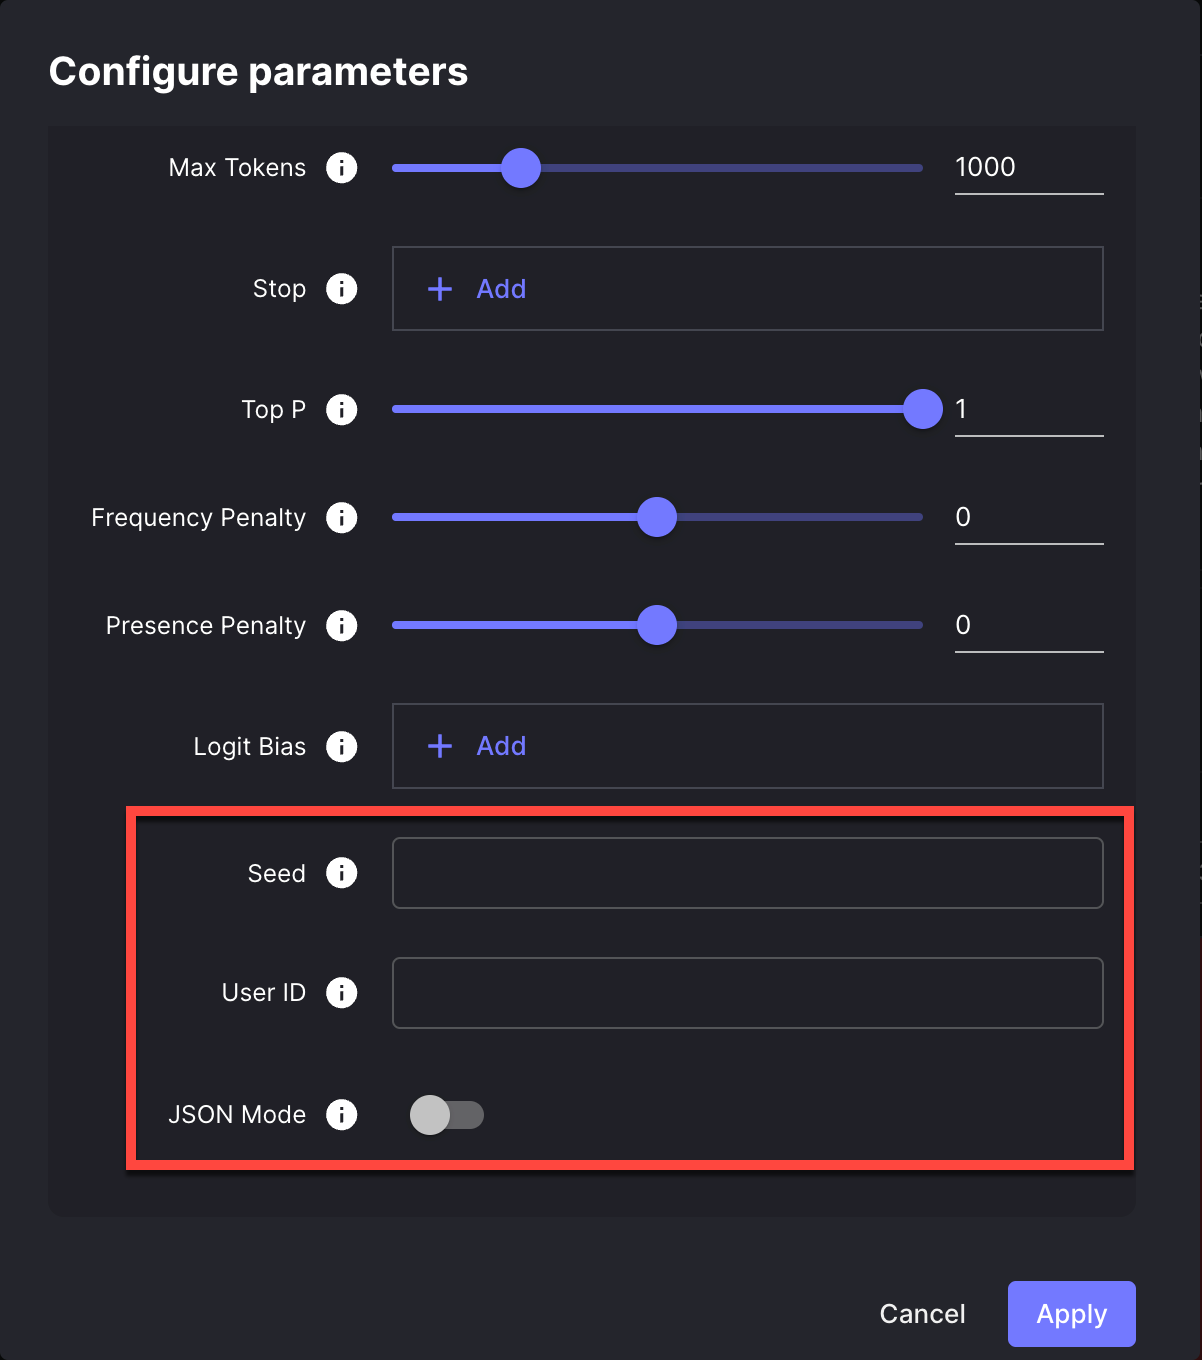
Task: Click inside the User ID input field
Action: [747, 993]
